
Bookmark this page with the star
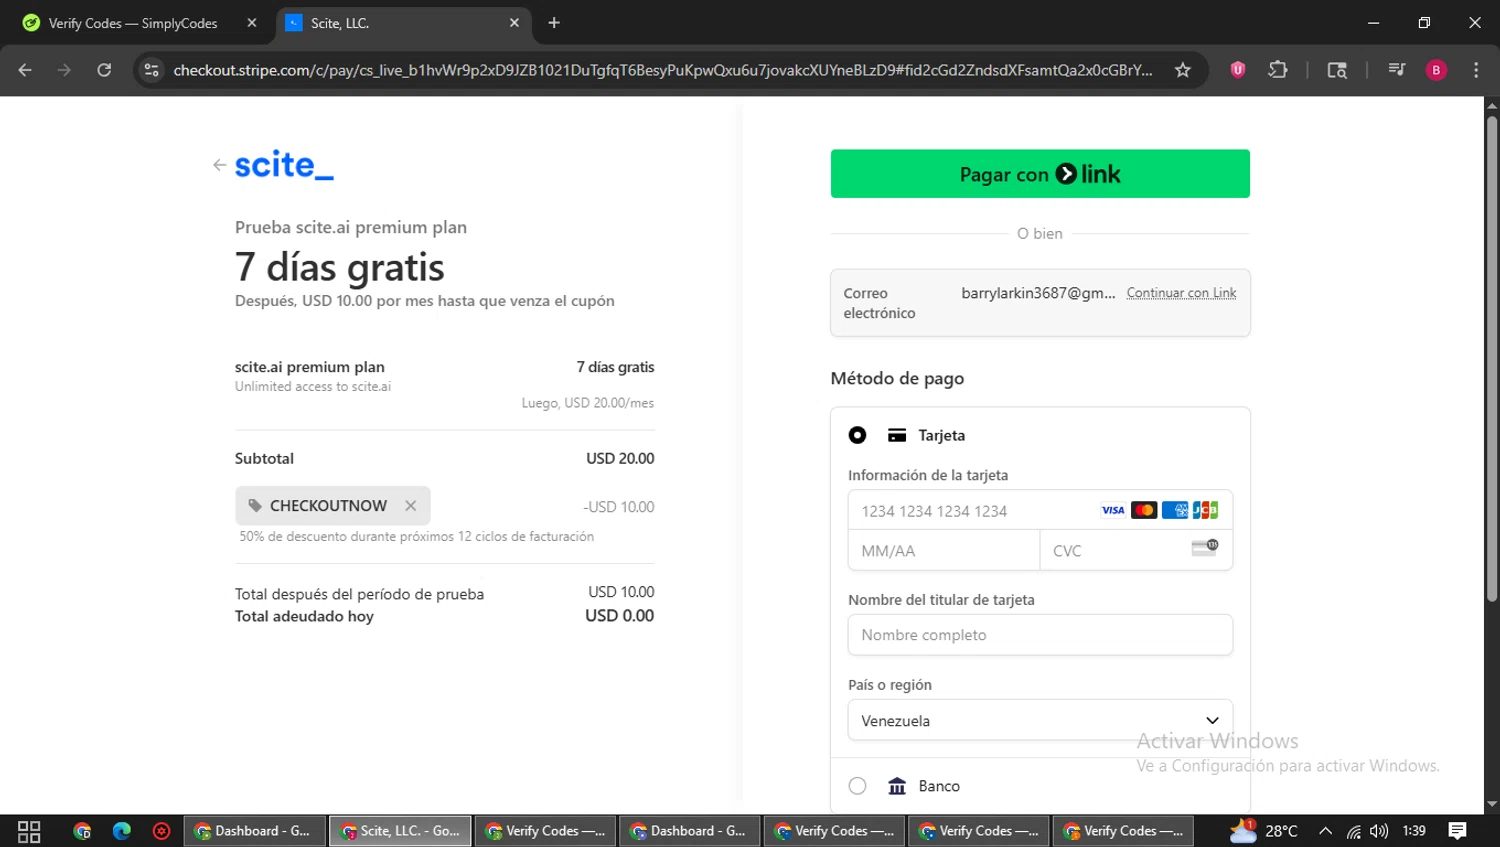[1183, 70]
